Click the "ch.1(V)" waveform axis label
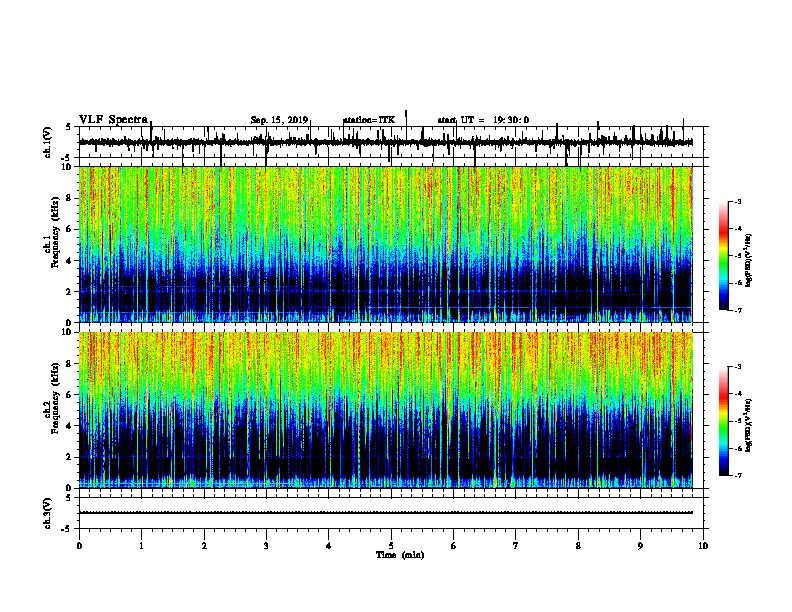The height and width of the screenshot is (612, 792). (48, 142)
